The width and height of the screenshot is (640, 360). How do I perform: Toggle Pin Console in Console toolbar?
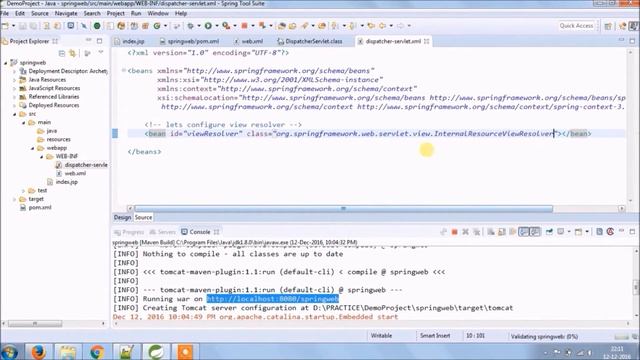549,232
